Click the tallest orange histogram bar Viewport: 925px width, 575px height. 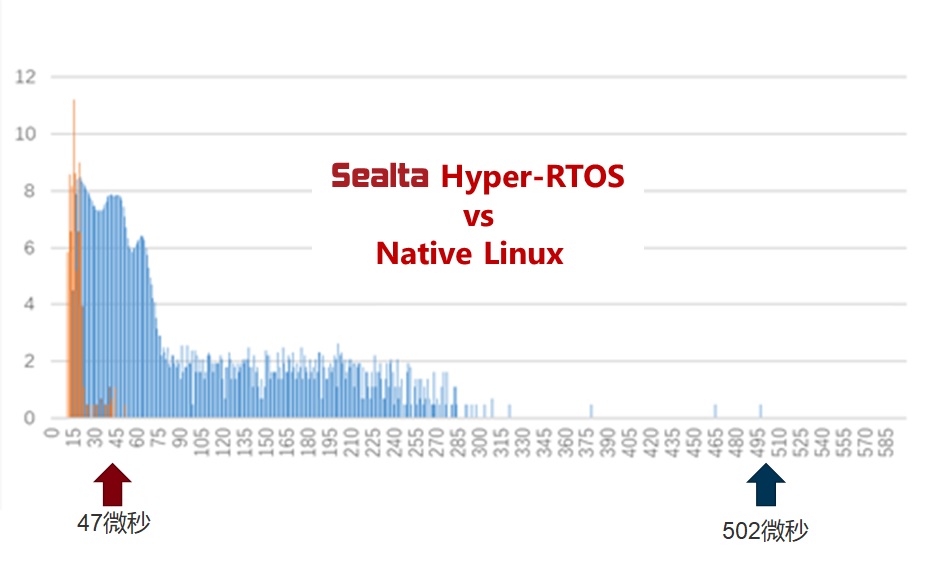[x=74, y=258]
